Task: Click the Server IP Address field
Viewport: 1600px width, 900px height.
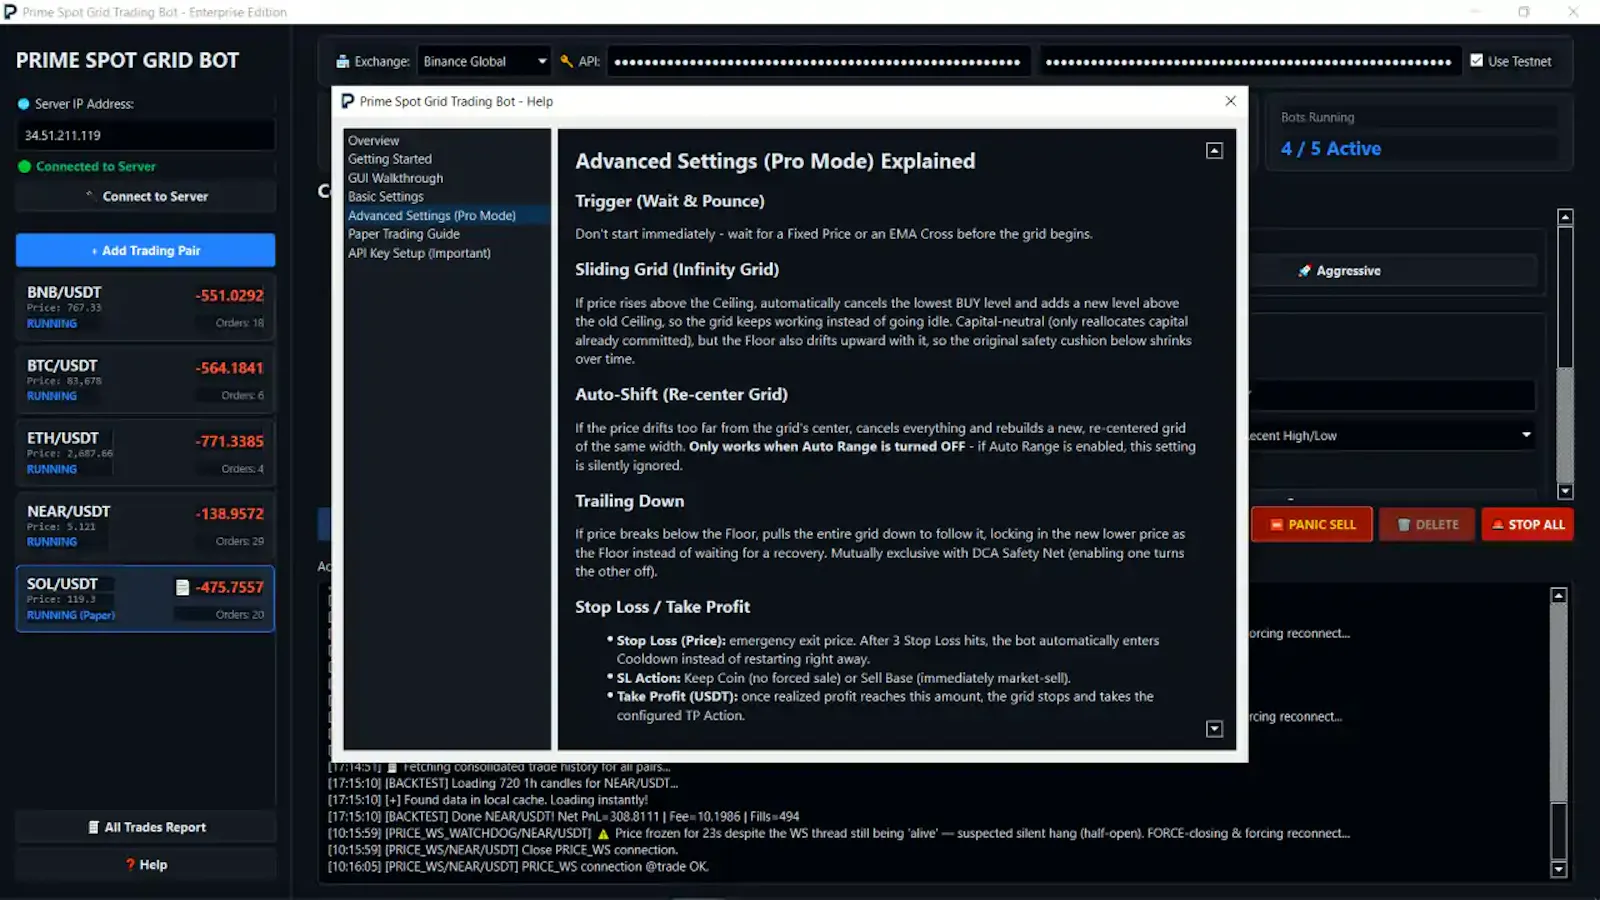Action: (145, 135)
